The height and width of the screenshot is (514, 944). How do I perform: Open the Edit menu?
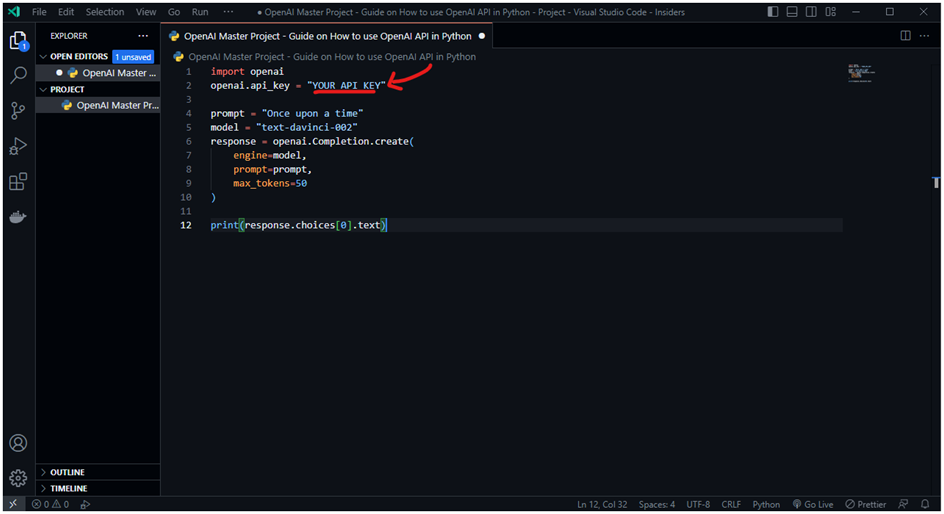point(66,11)
